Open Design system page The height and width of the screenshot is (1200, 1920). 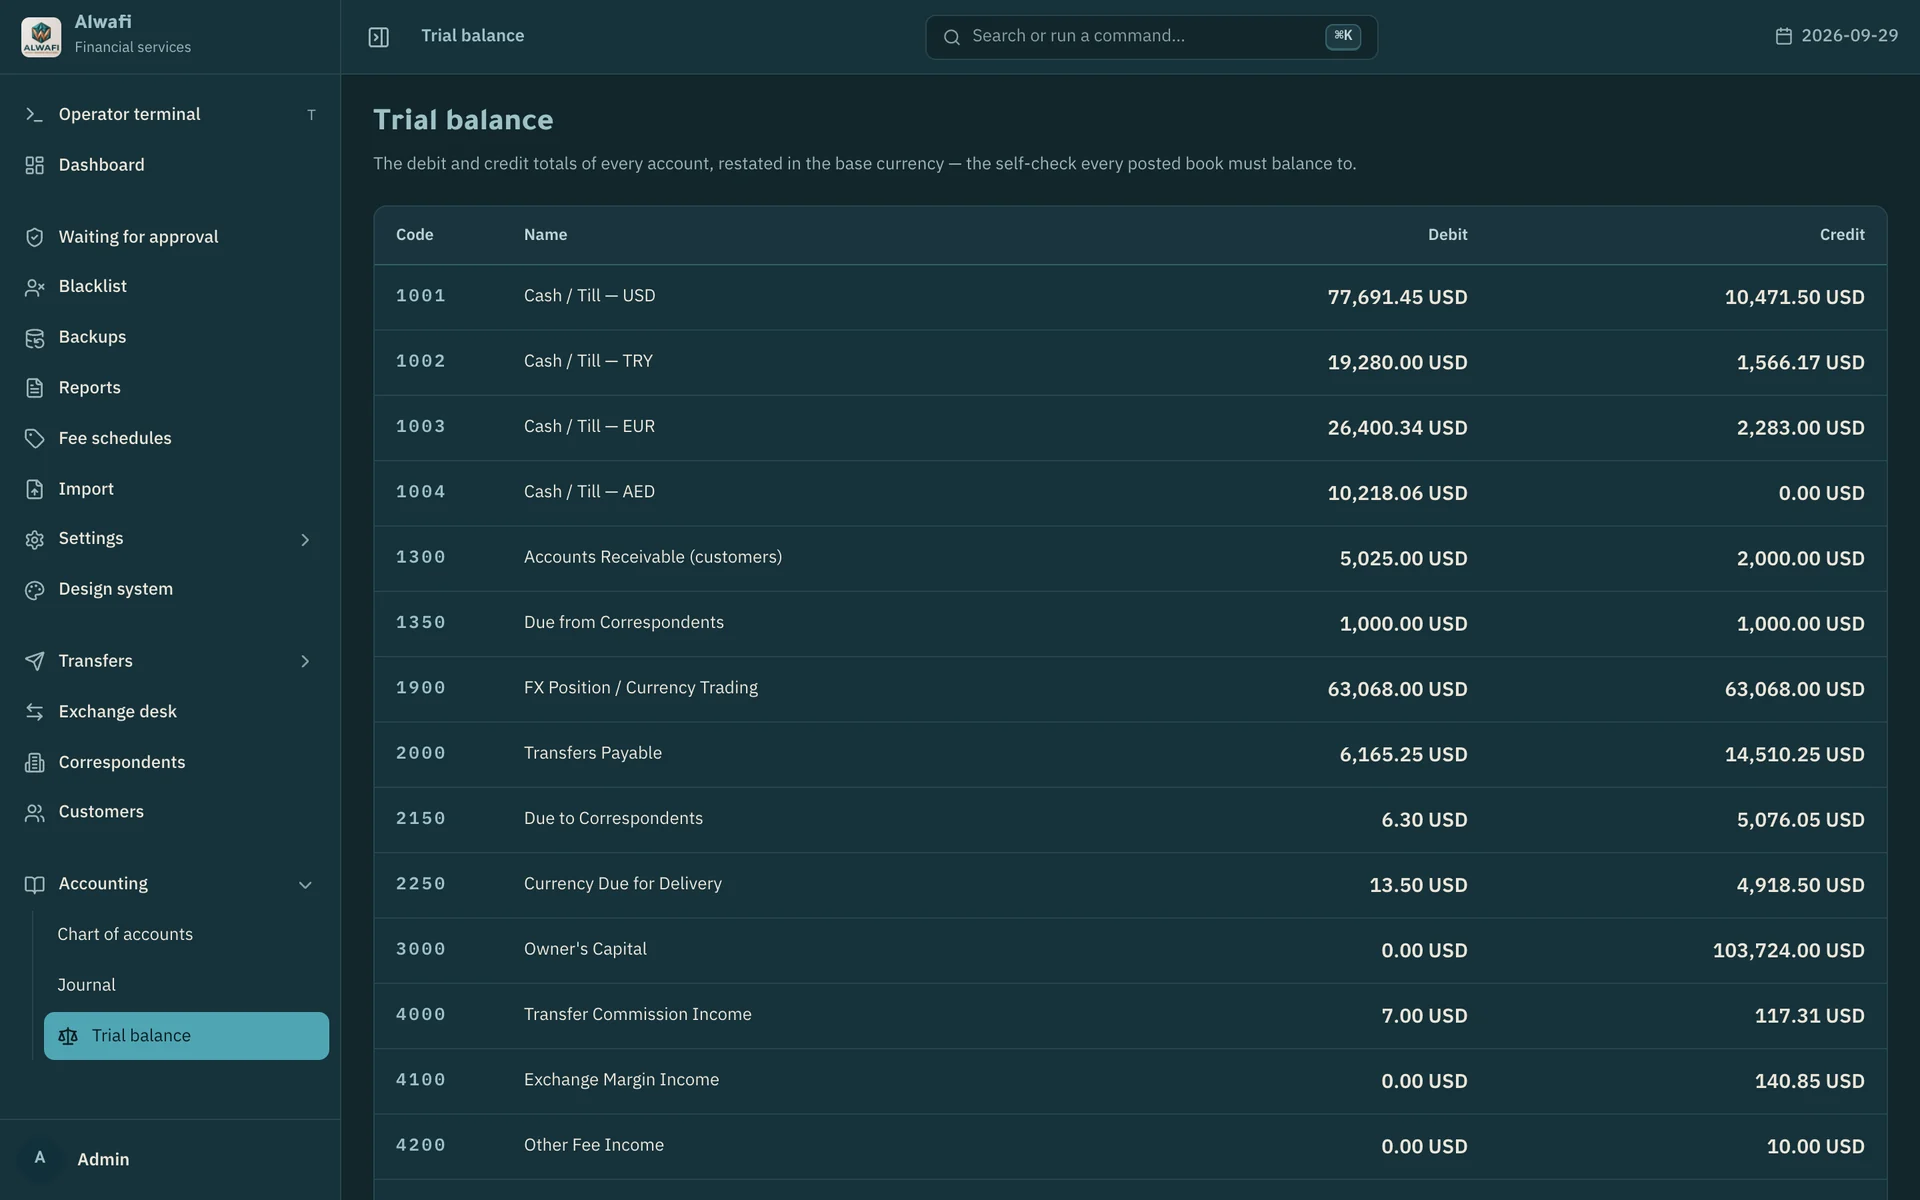[x=170, y=589]
